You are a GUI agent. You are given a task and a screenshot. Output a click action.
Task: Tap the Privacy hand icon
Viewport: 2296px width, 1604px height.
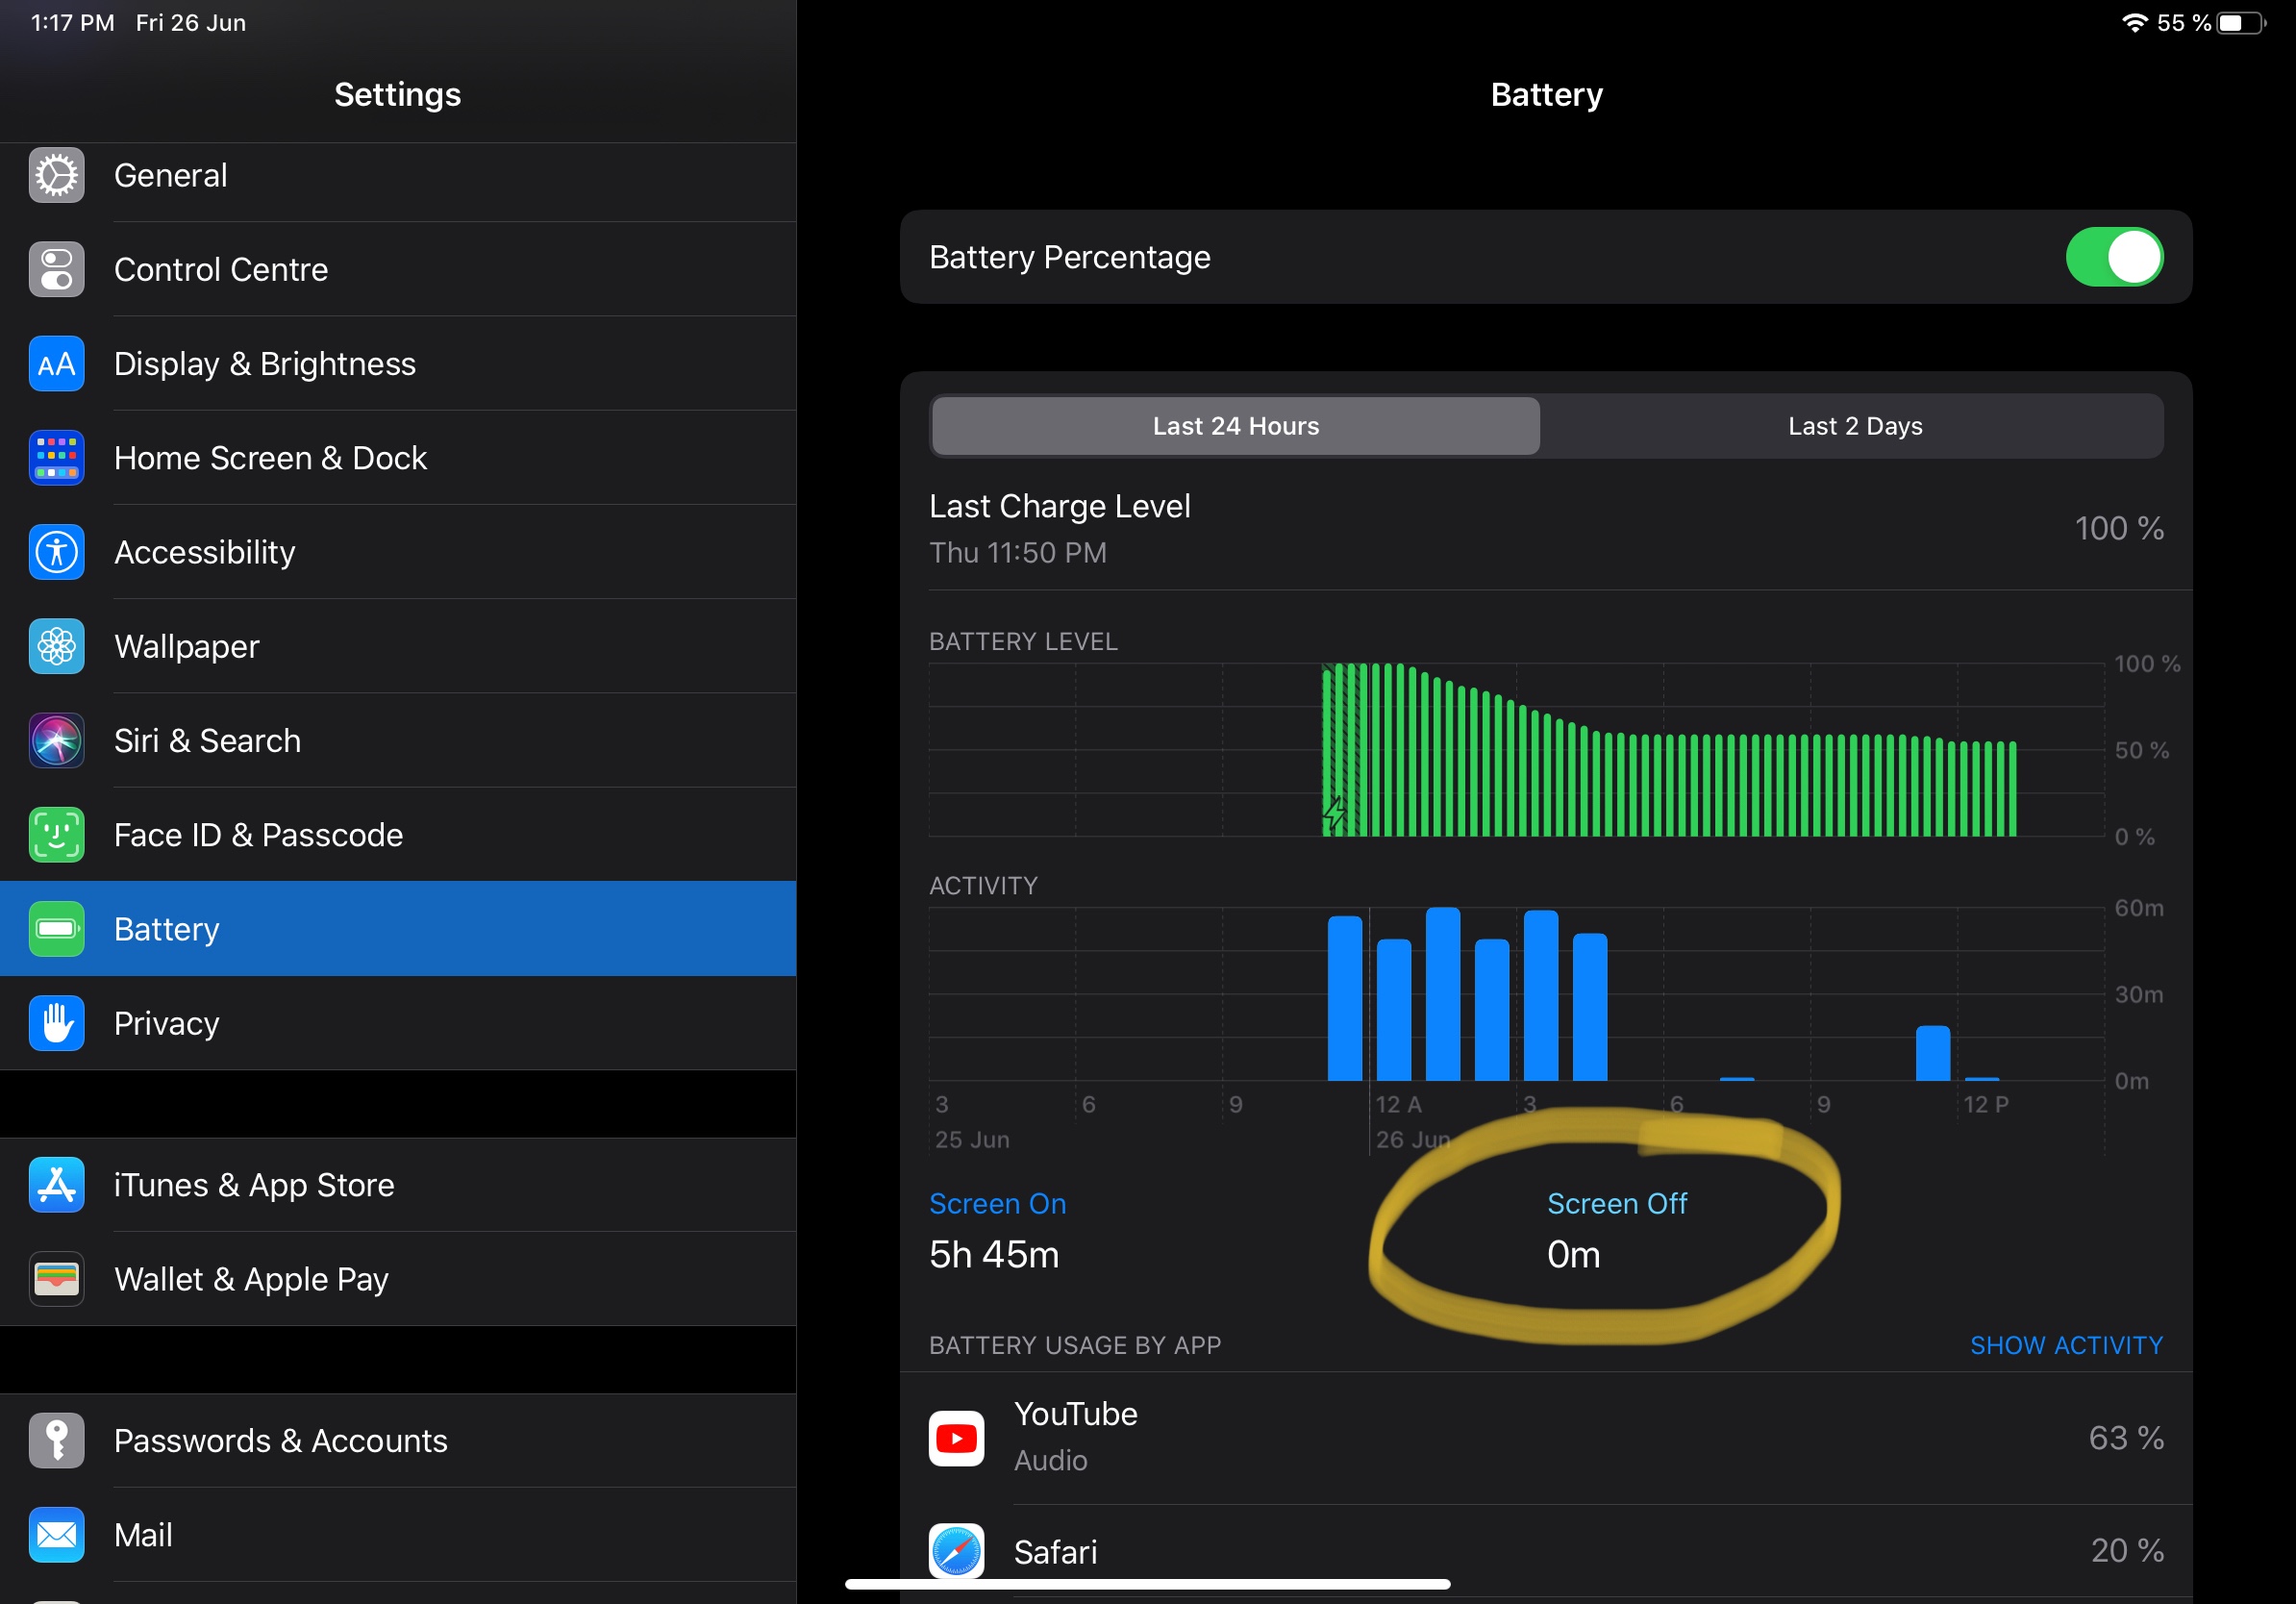coord(56,1024)
